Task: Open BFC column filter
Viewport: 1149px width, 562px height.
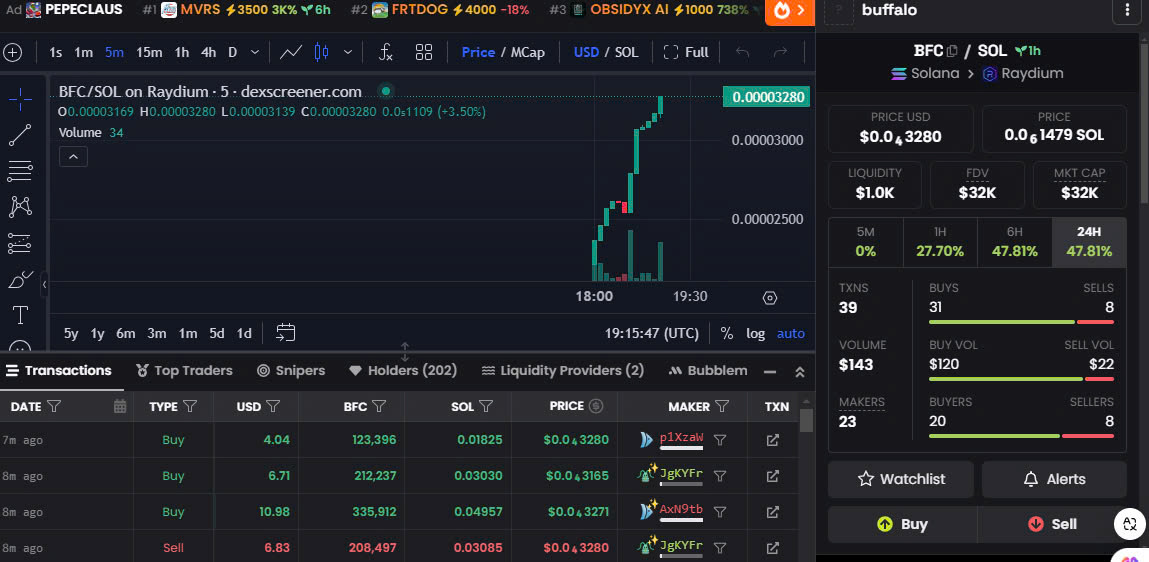Action: [x=379, y=406]
